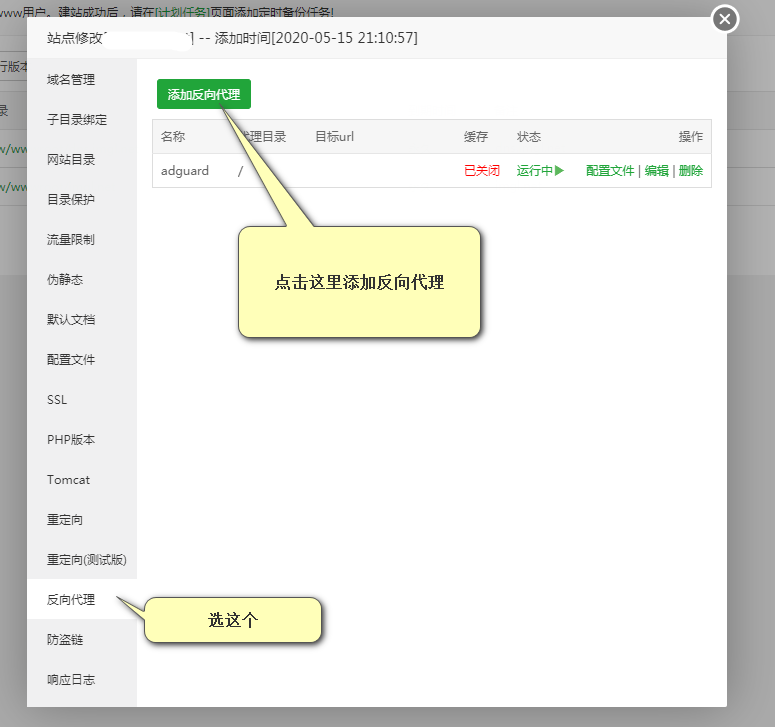Select the 默认文档 tab
This screenshot has height=727, width=775.
pyautogui.click(x=71, y=320)
